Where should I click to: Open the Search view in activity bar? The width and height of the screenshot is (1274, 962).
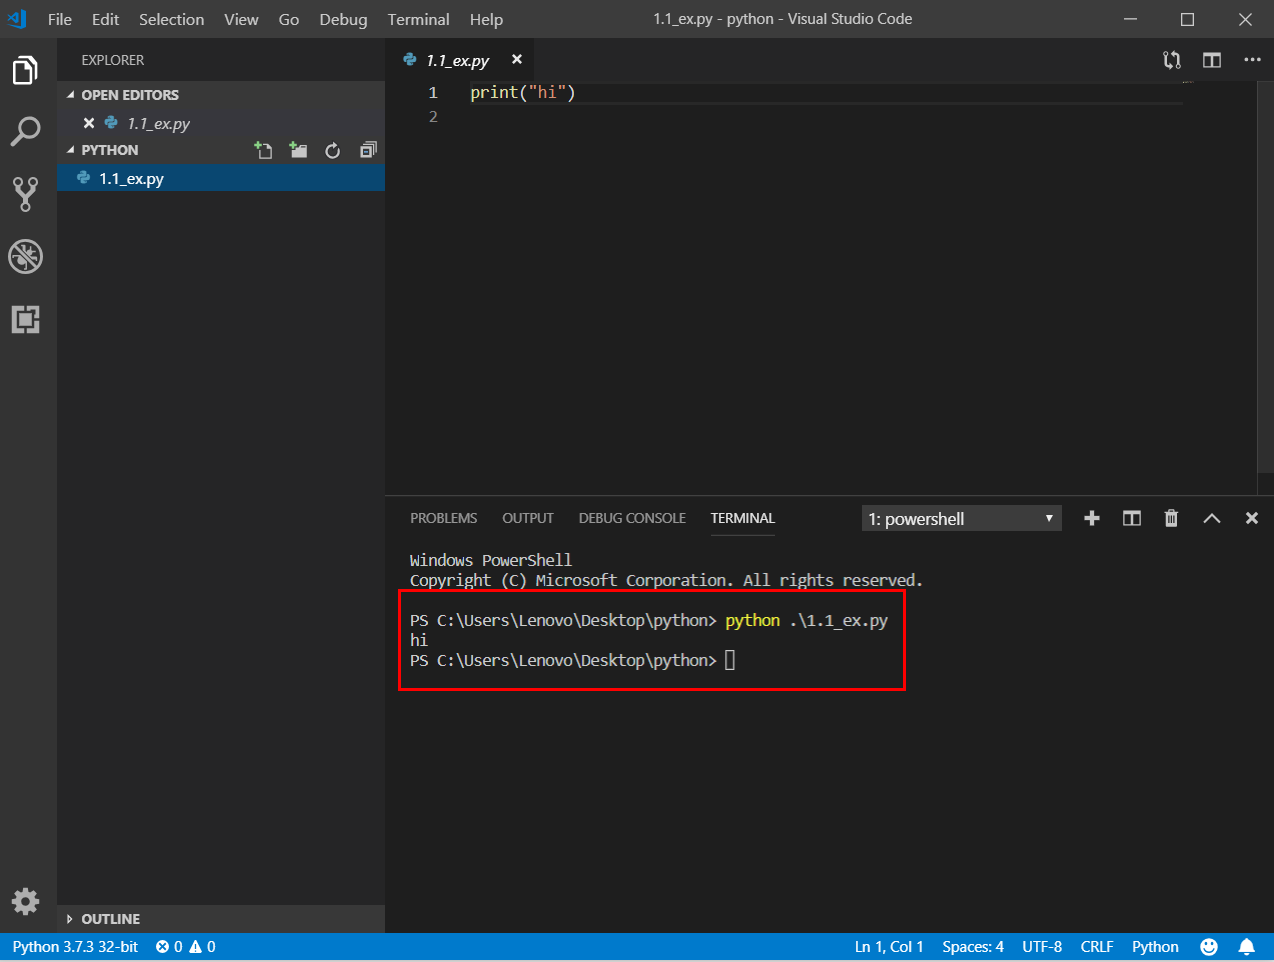[x=25, y=132]
